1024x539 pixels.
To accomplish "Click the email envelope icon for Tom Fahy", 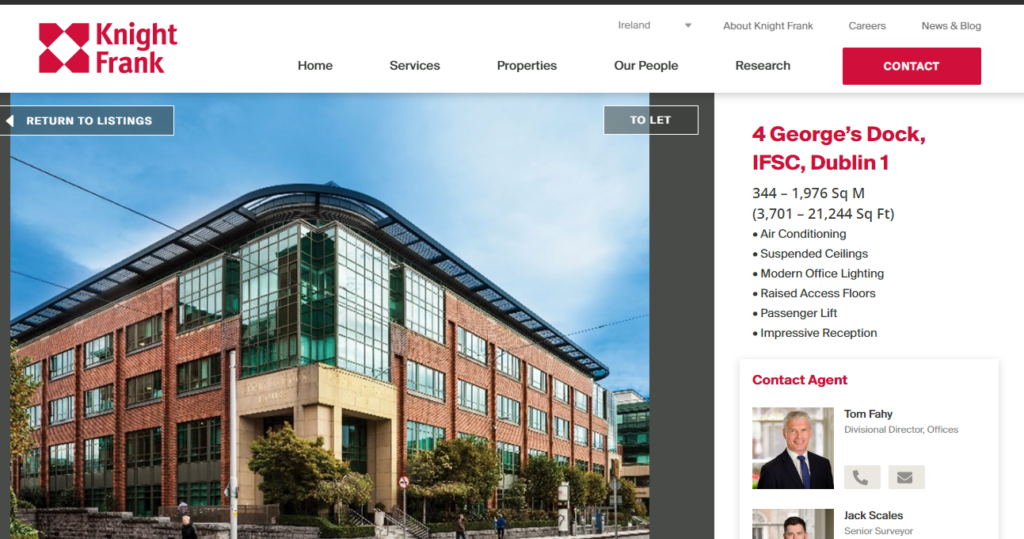I will pyautogui.click(x=906, y=478).
